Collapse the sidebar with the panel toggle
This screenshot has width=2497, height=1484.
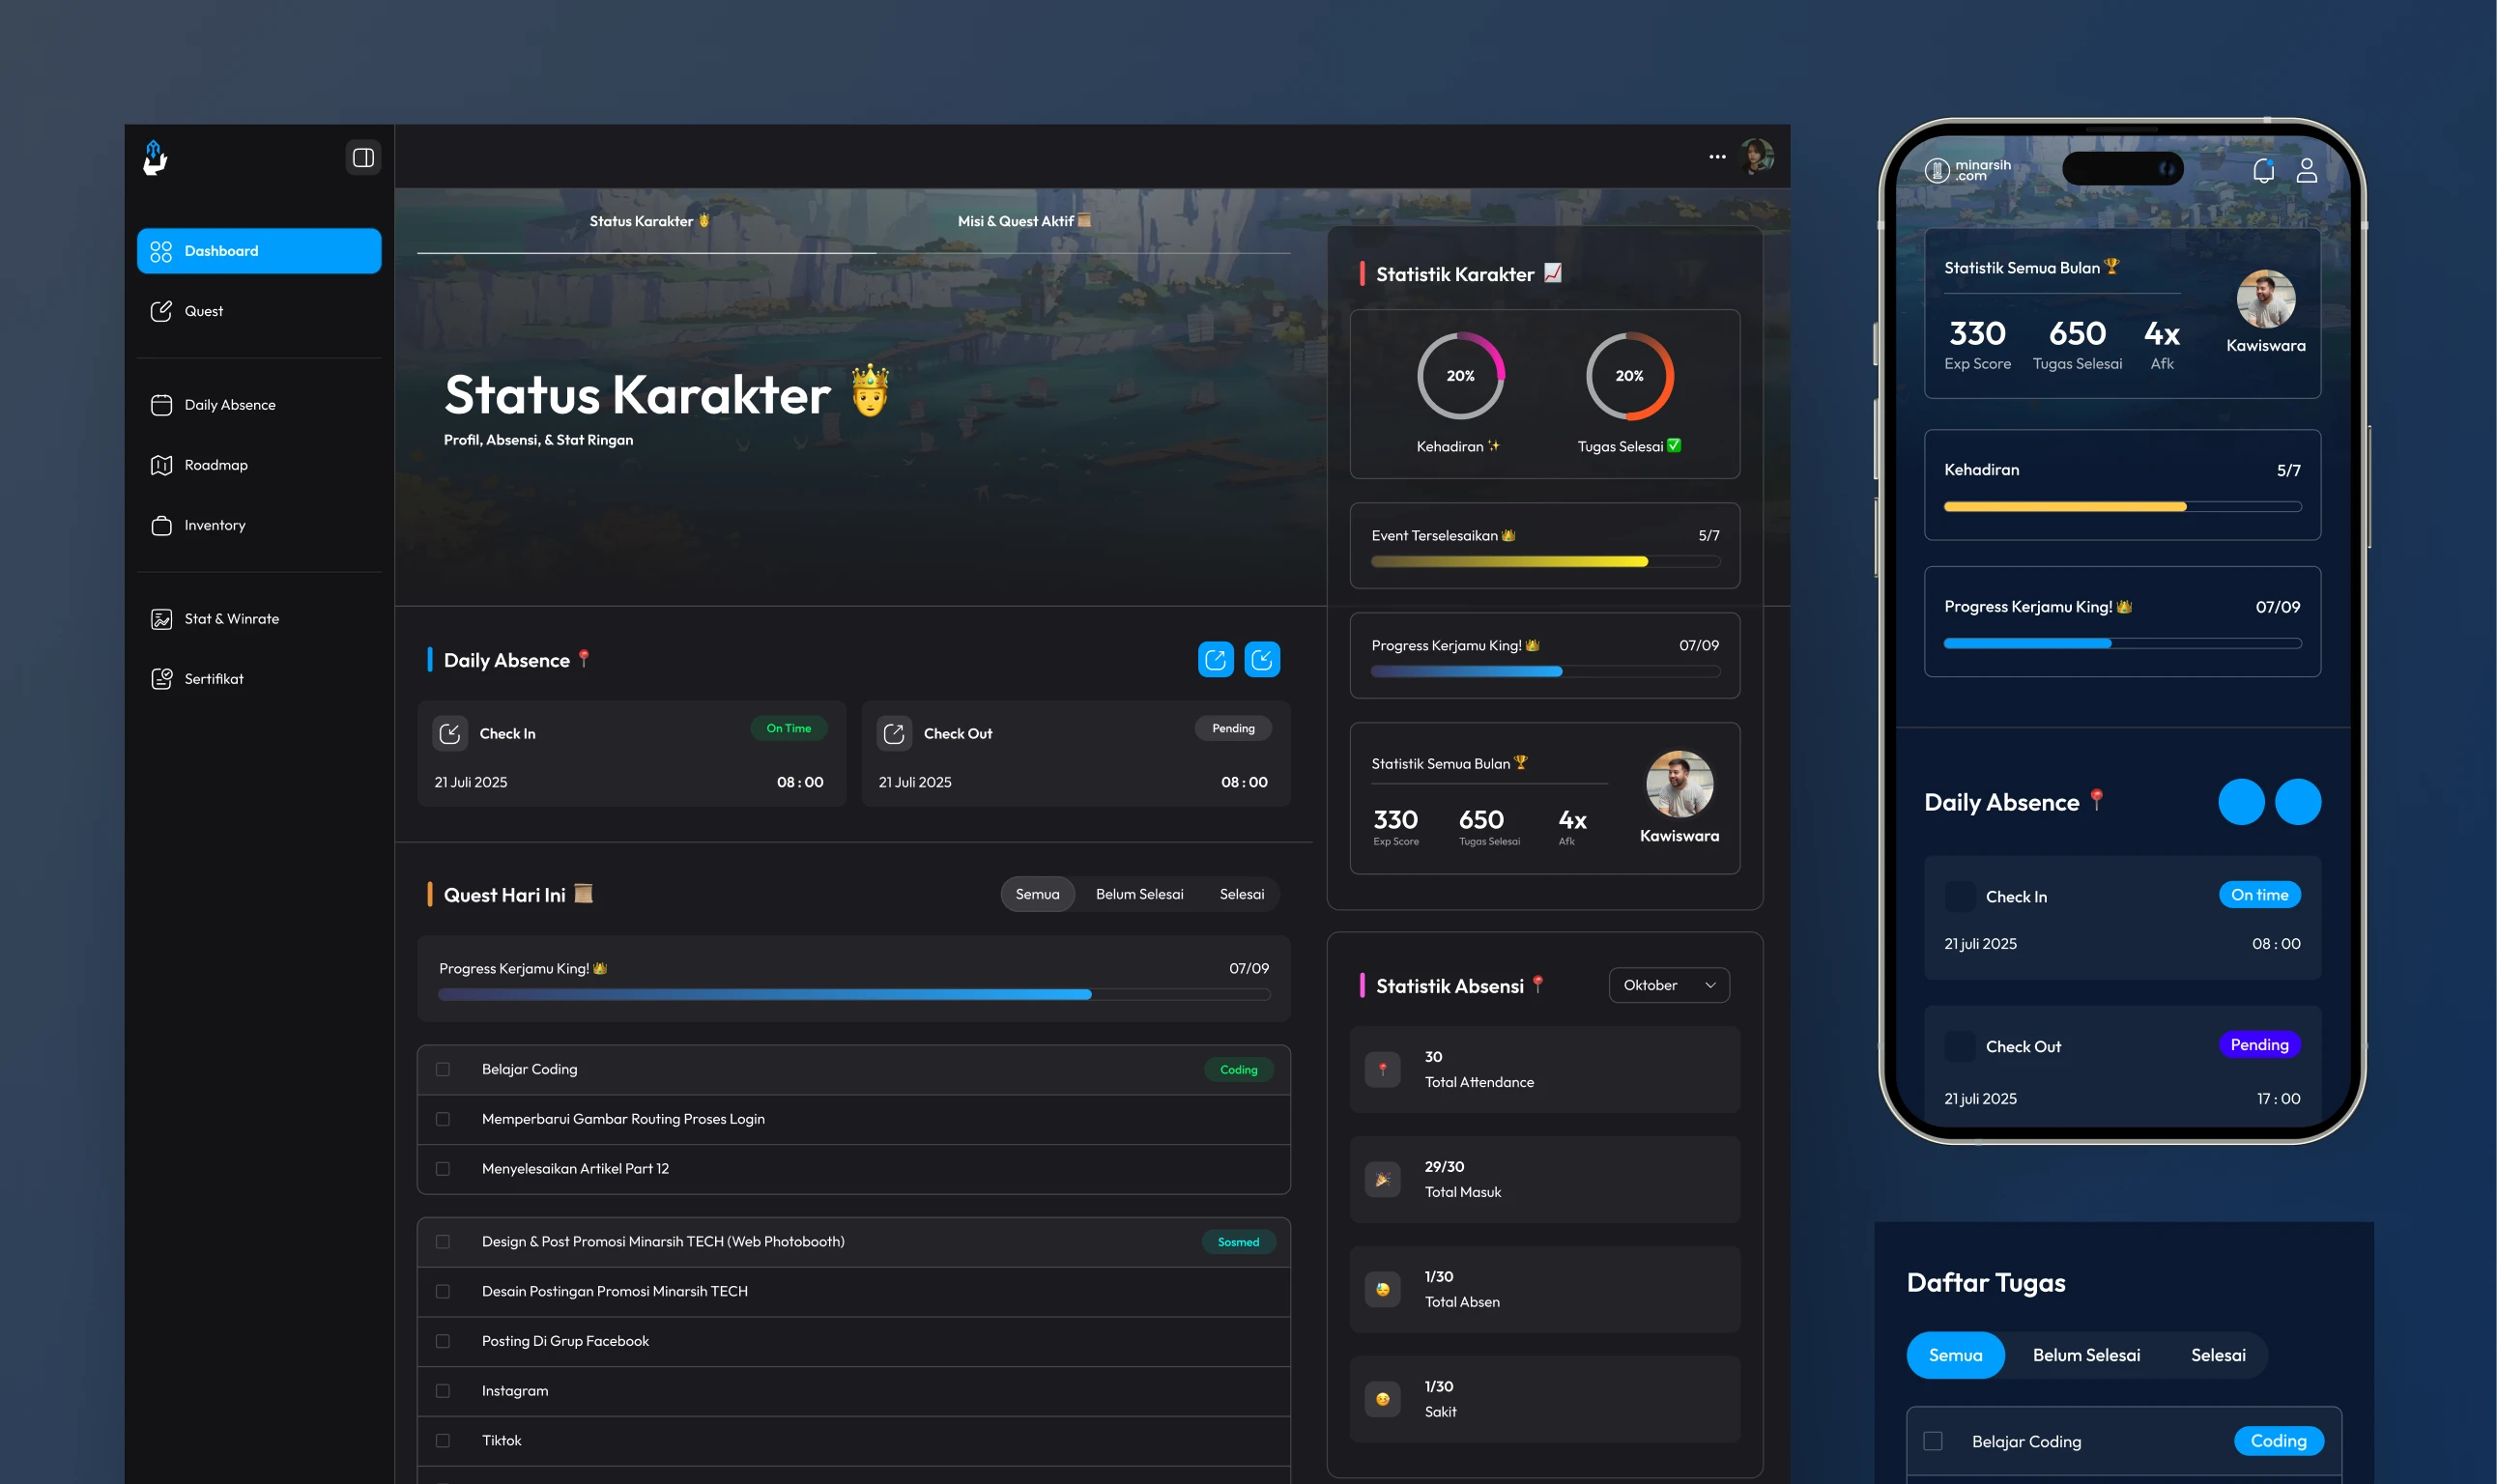[x=364, y=157]
